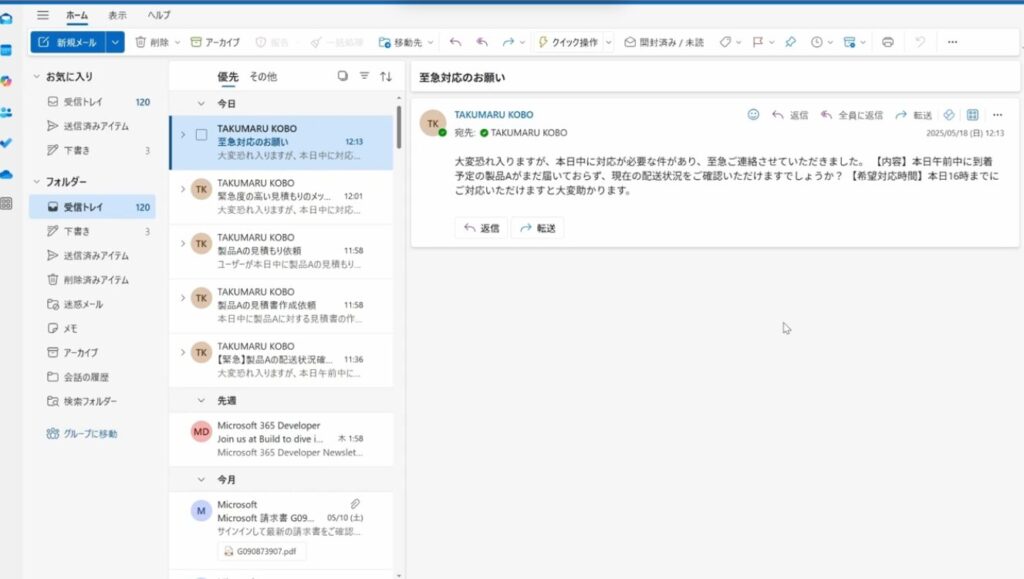This screenshot has height=579, width=1024.
Task: Collapse the 今日 message group
Action: (180, 104)
